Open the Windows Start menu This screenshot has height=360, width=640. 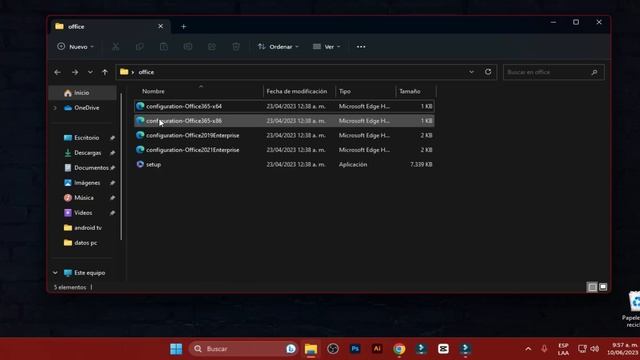[176, 349]
